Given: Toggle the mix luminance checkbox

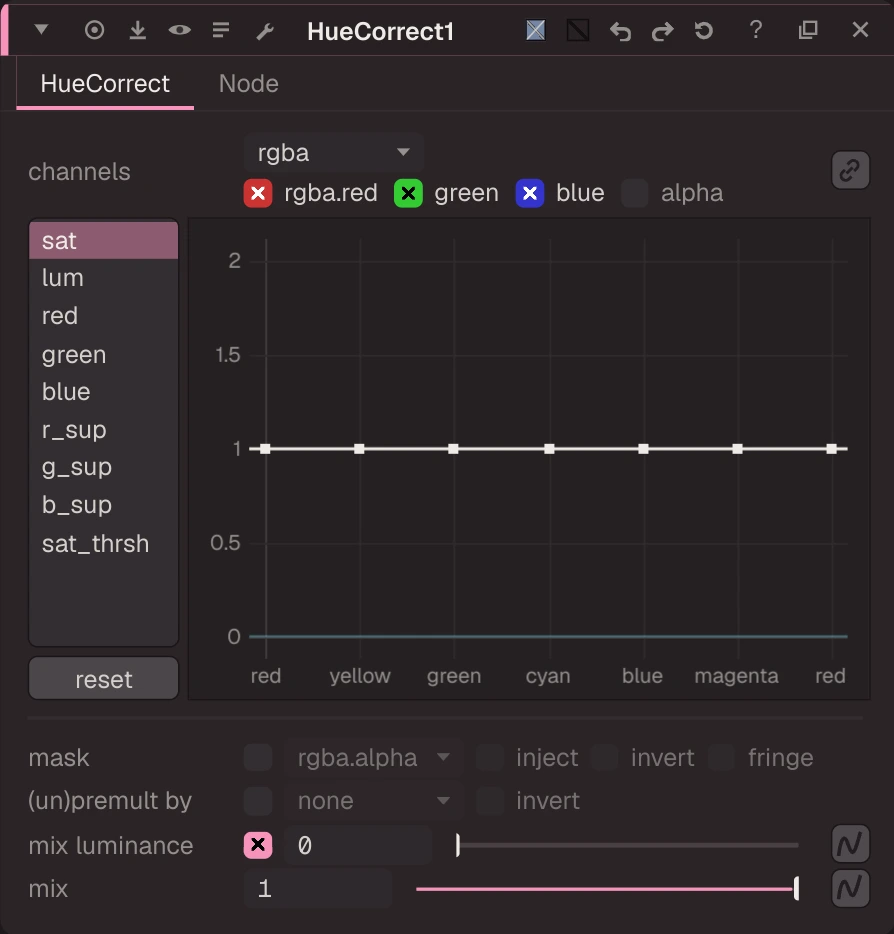Looking at the screenshot, I should (258, 845).
